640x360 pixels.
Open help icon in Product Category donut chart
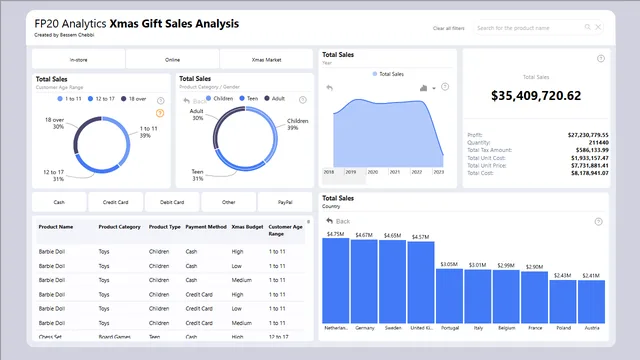pos(303,100)
